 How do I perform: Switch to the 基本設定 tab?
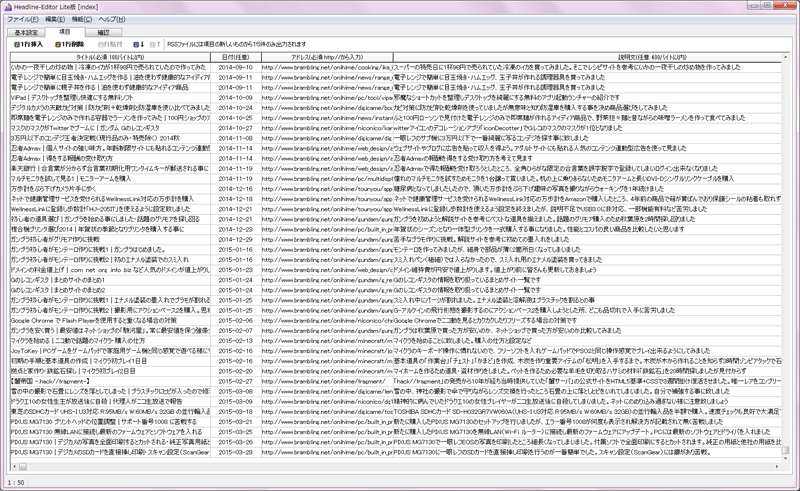(26, 32)
